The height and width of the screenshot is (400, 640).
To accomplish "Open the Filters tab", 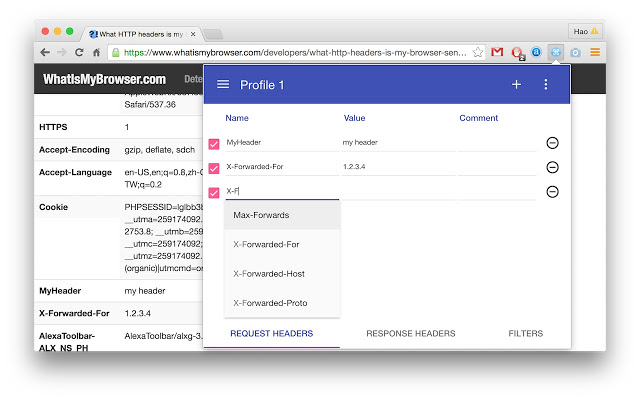I will coord(526,333).
